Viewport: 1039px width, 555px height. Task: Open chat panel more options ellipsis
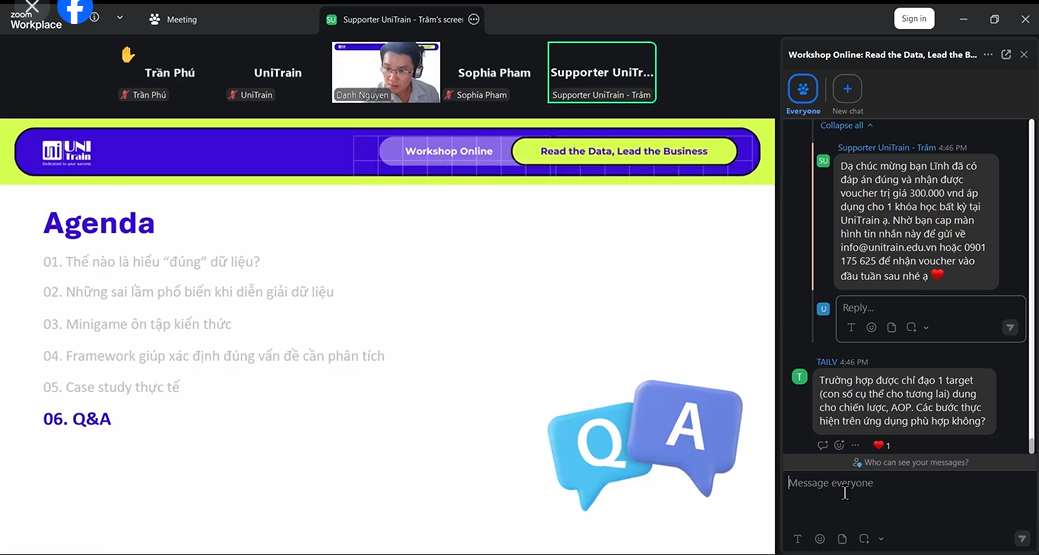coord(988,54)
